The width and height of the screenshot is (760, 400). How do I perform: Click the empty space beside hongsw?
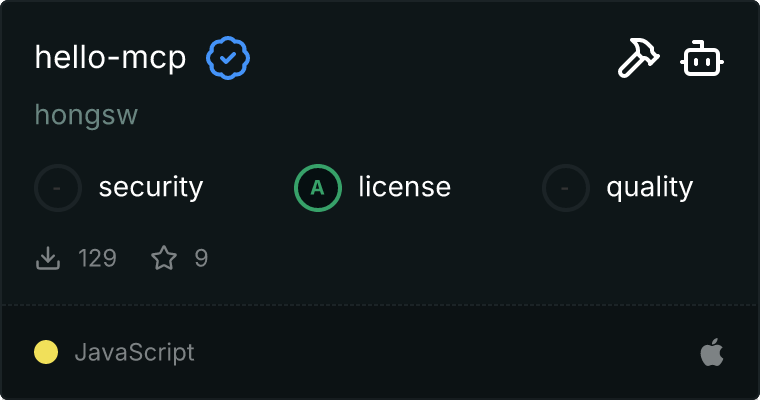pos(400,115)
